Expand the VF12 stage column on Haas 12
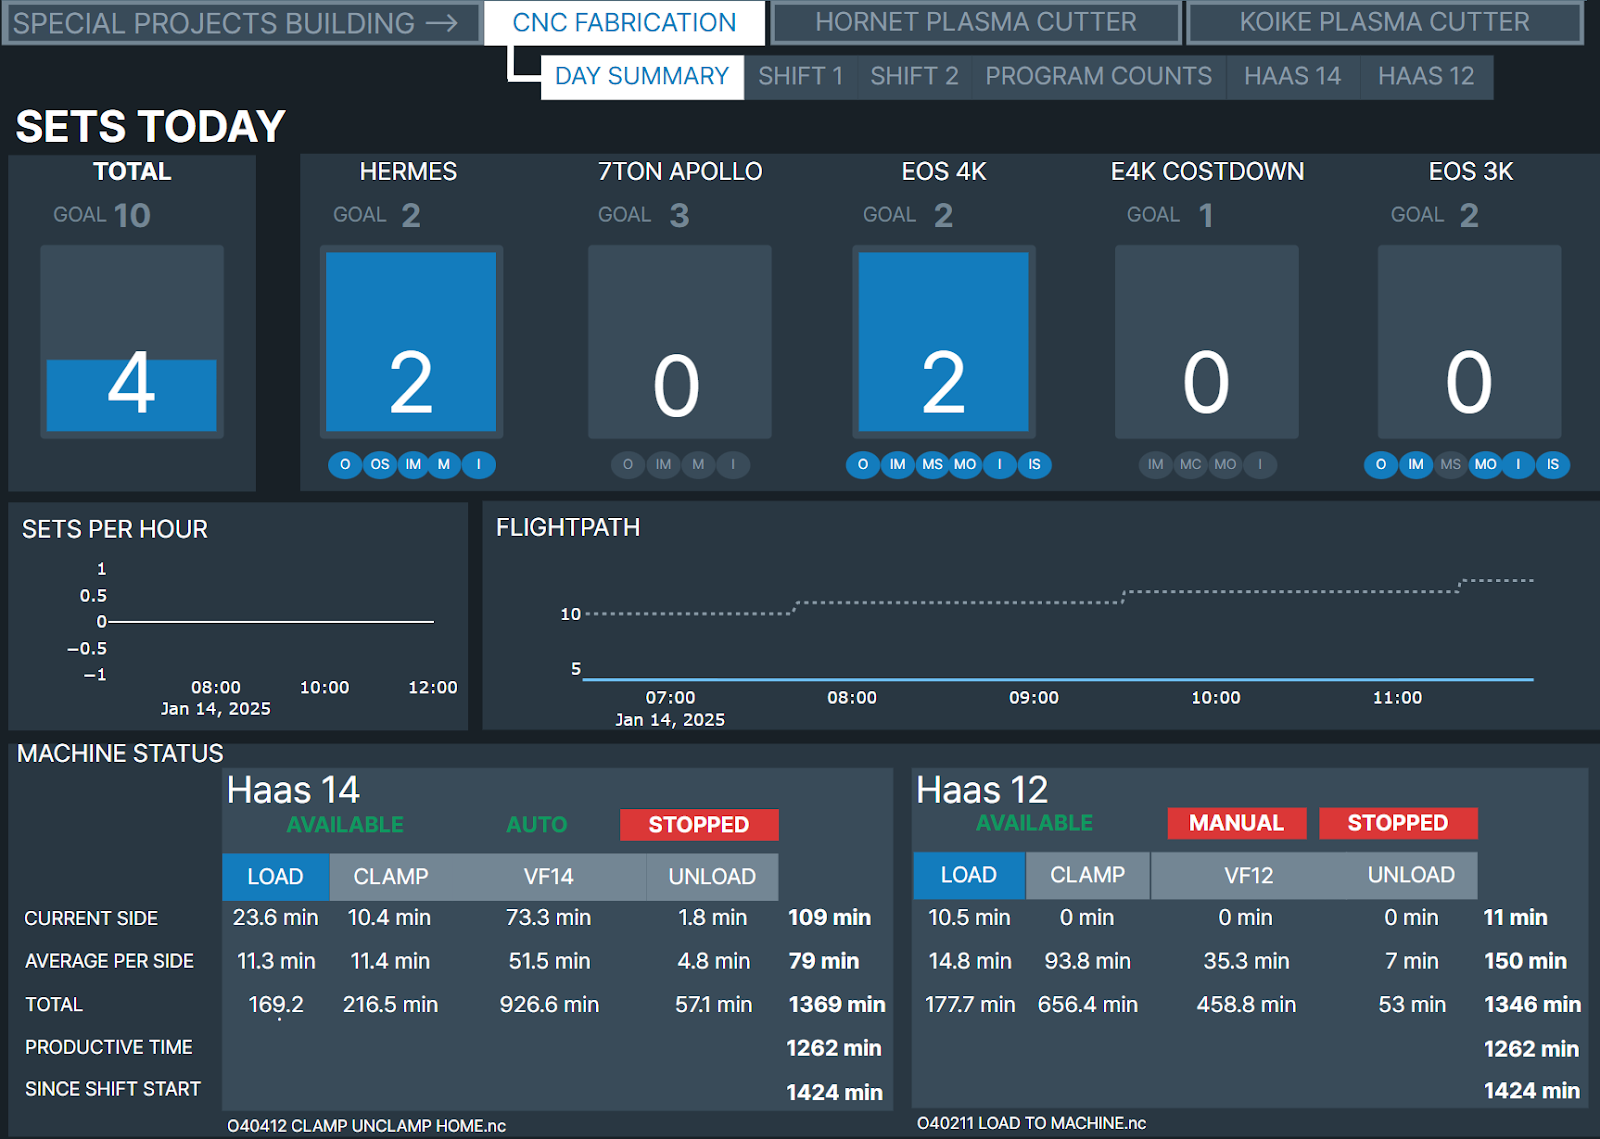The width and height of the screenshot is (1600, 1139). (1245, 875)
